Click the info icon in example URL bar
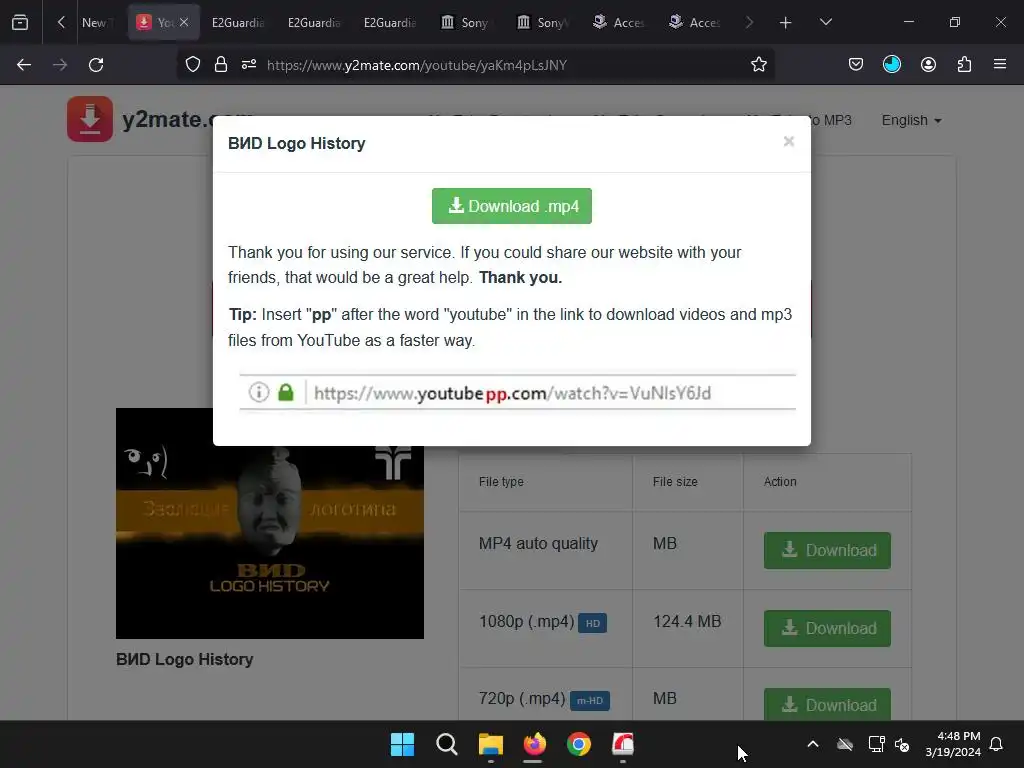This screenshot has width=1024, height=768. tap(259, 392)
